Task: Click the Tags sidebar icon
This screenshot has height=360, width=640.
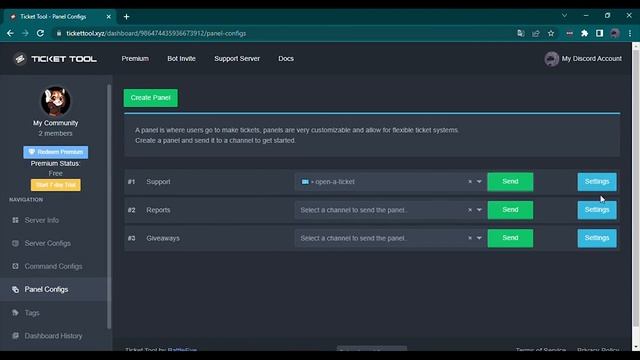Action: pos(16,313)
